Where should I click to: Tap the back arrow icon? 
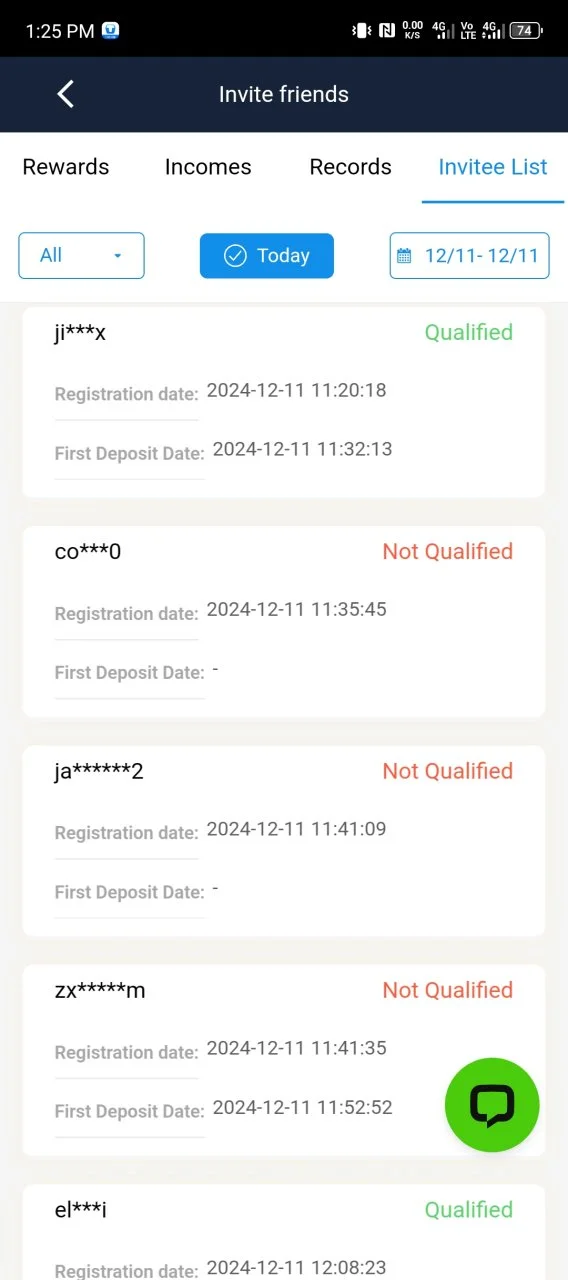coord(66,94)
